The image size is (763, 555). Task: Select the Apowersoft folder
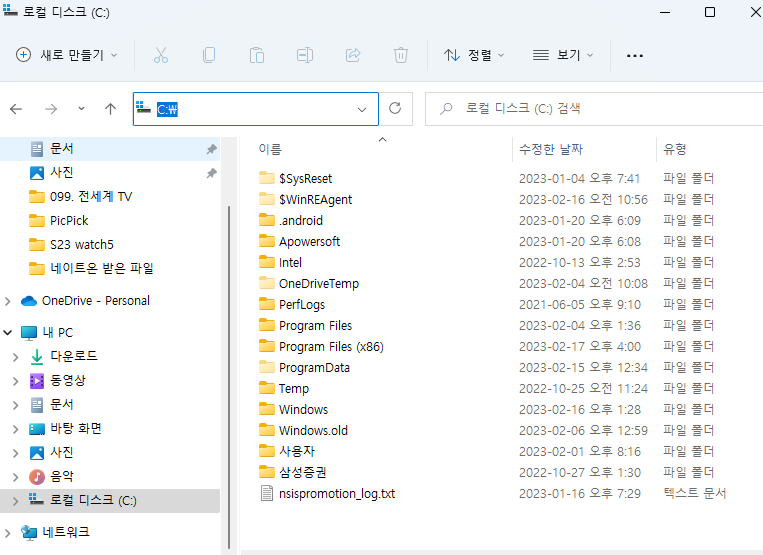point(299,241)
